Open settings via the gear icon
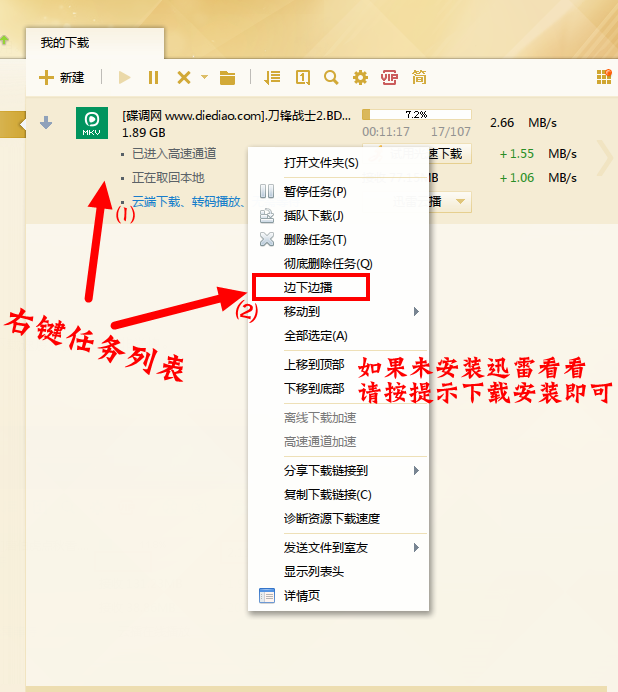This screenshot has height=692, width=618. click(360, 77)
